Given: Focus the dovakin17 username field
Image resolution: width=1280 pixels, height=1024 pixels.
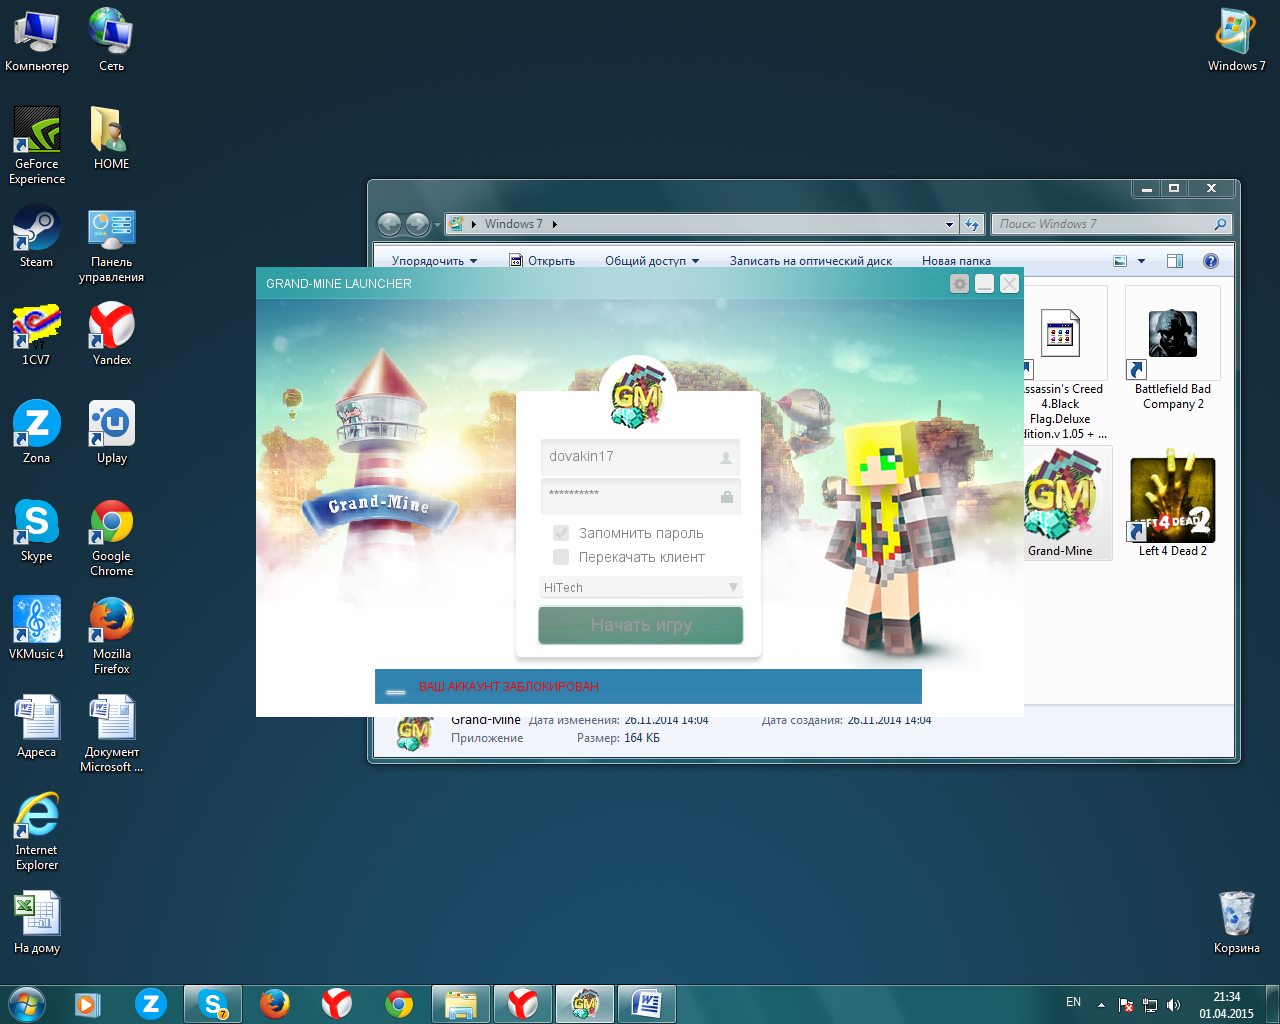Looking at the screenshot, I should pyautogui.click(x=641, y=457).
